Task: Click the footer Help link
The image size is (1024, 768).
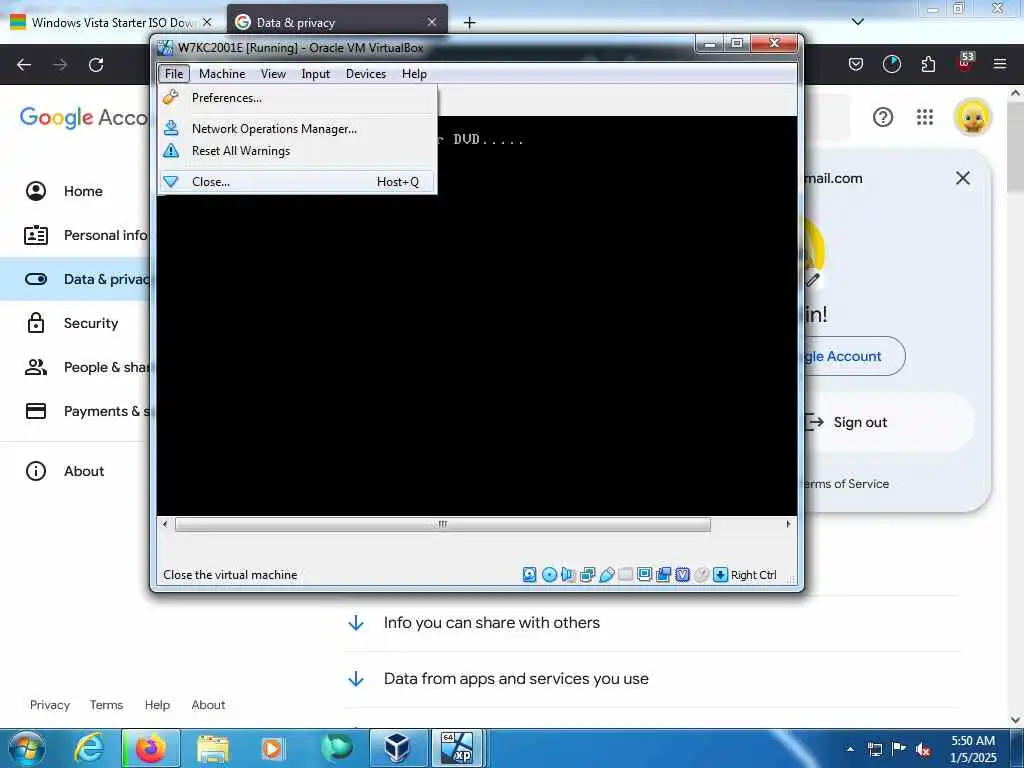Action: click(x=157, y=705)
